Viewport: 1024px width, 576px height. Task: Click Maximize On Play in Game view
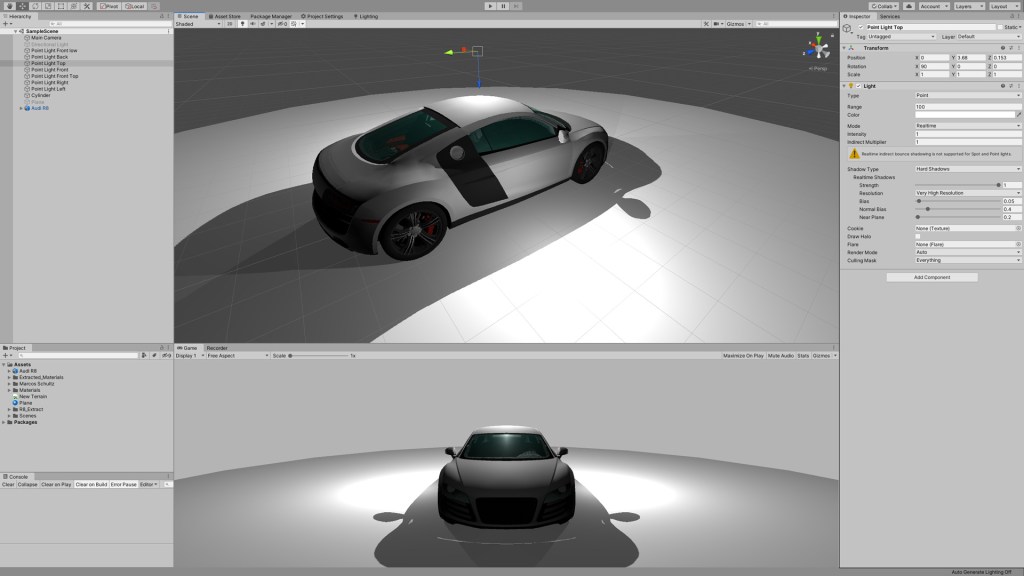[x=742, y=355]
